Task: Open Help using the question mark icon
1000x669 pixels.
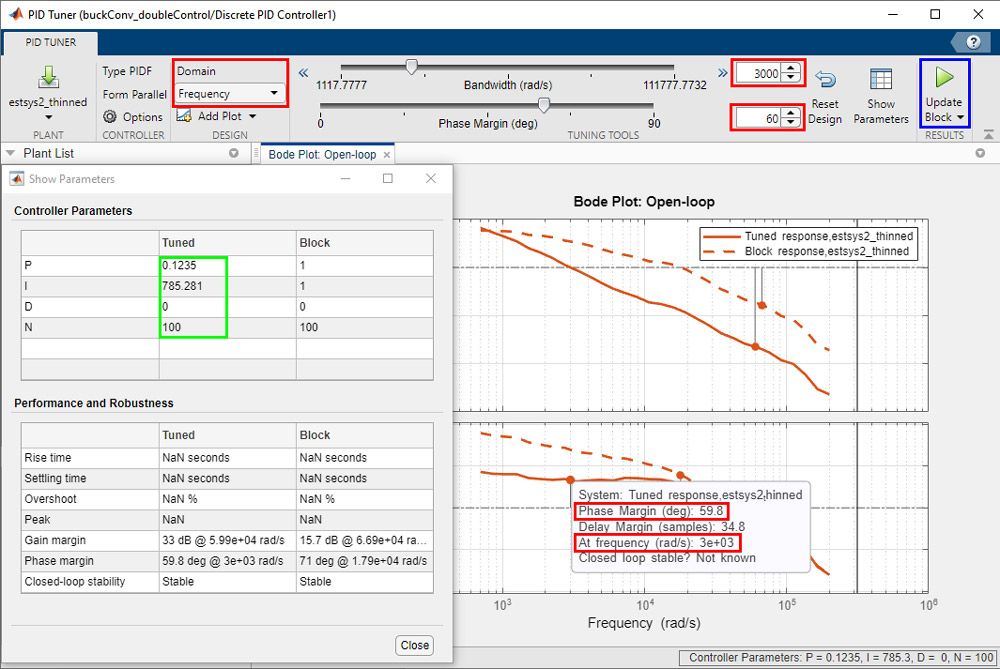Action: coord(972,41)
